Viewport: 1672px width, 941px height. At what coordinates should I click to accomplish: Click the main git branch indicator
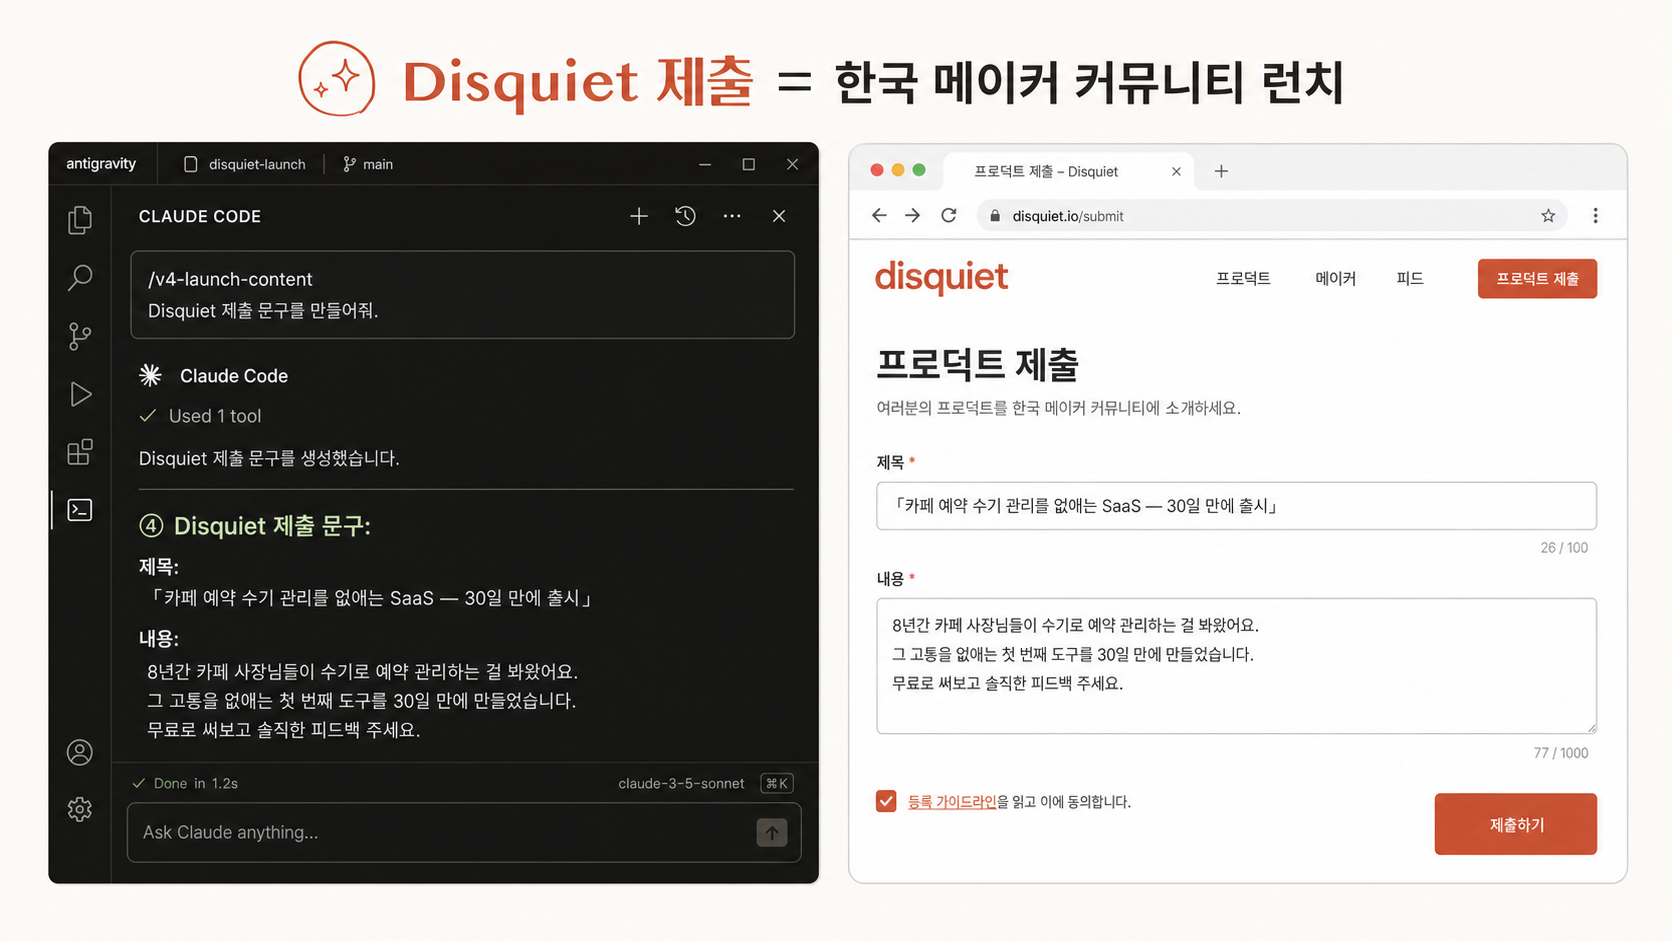coord(368,164)
